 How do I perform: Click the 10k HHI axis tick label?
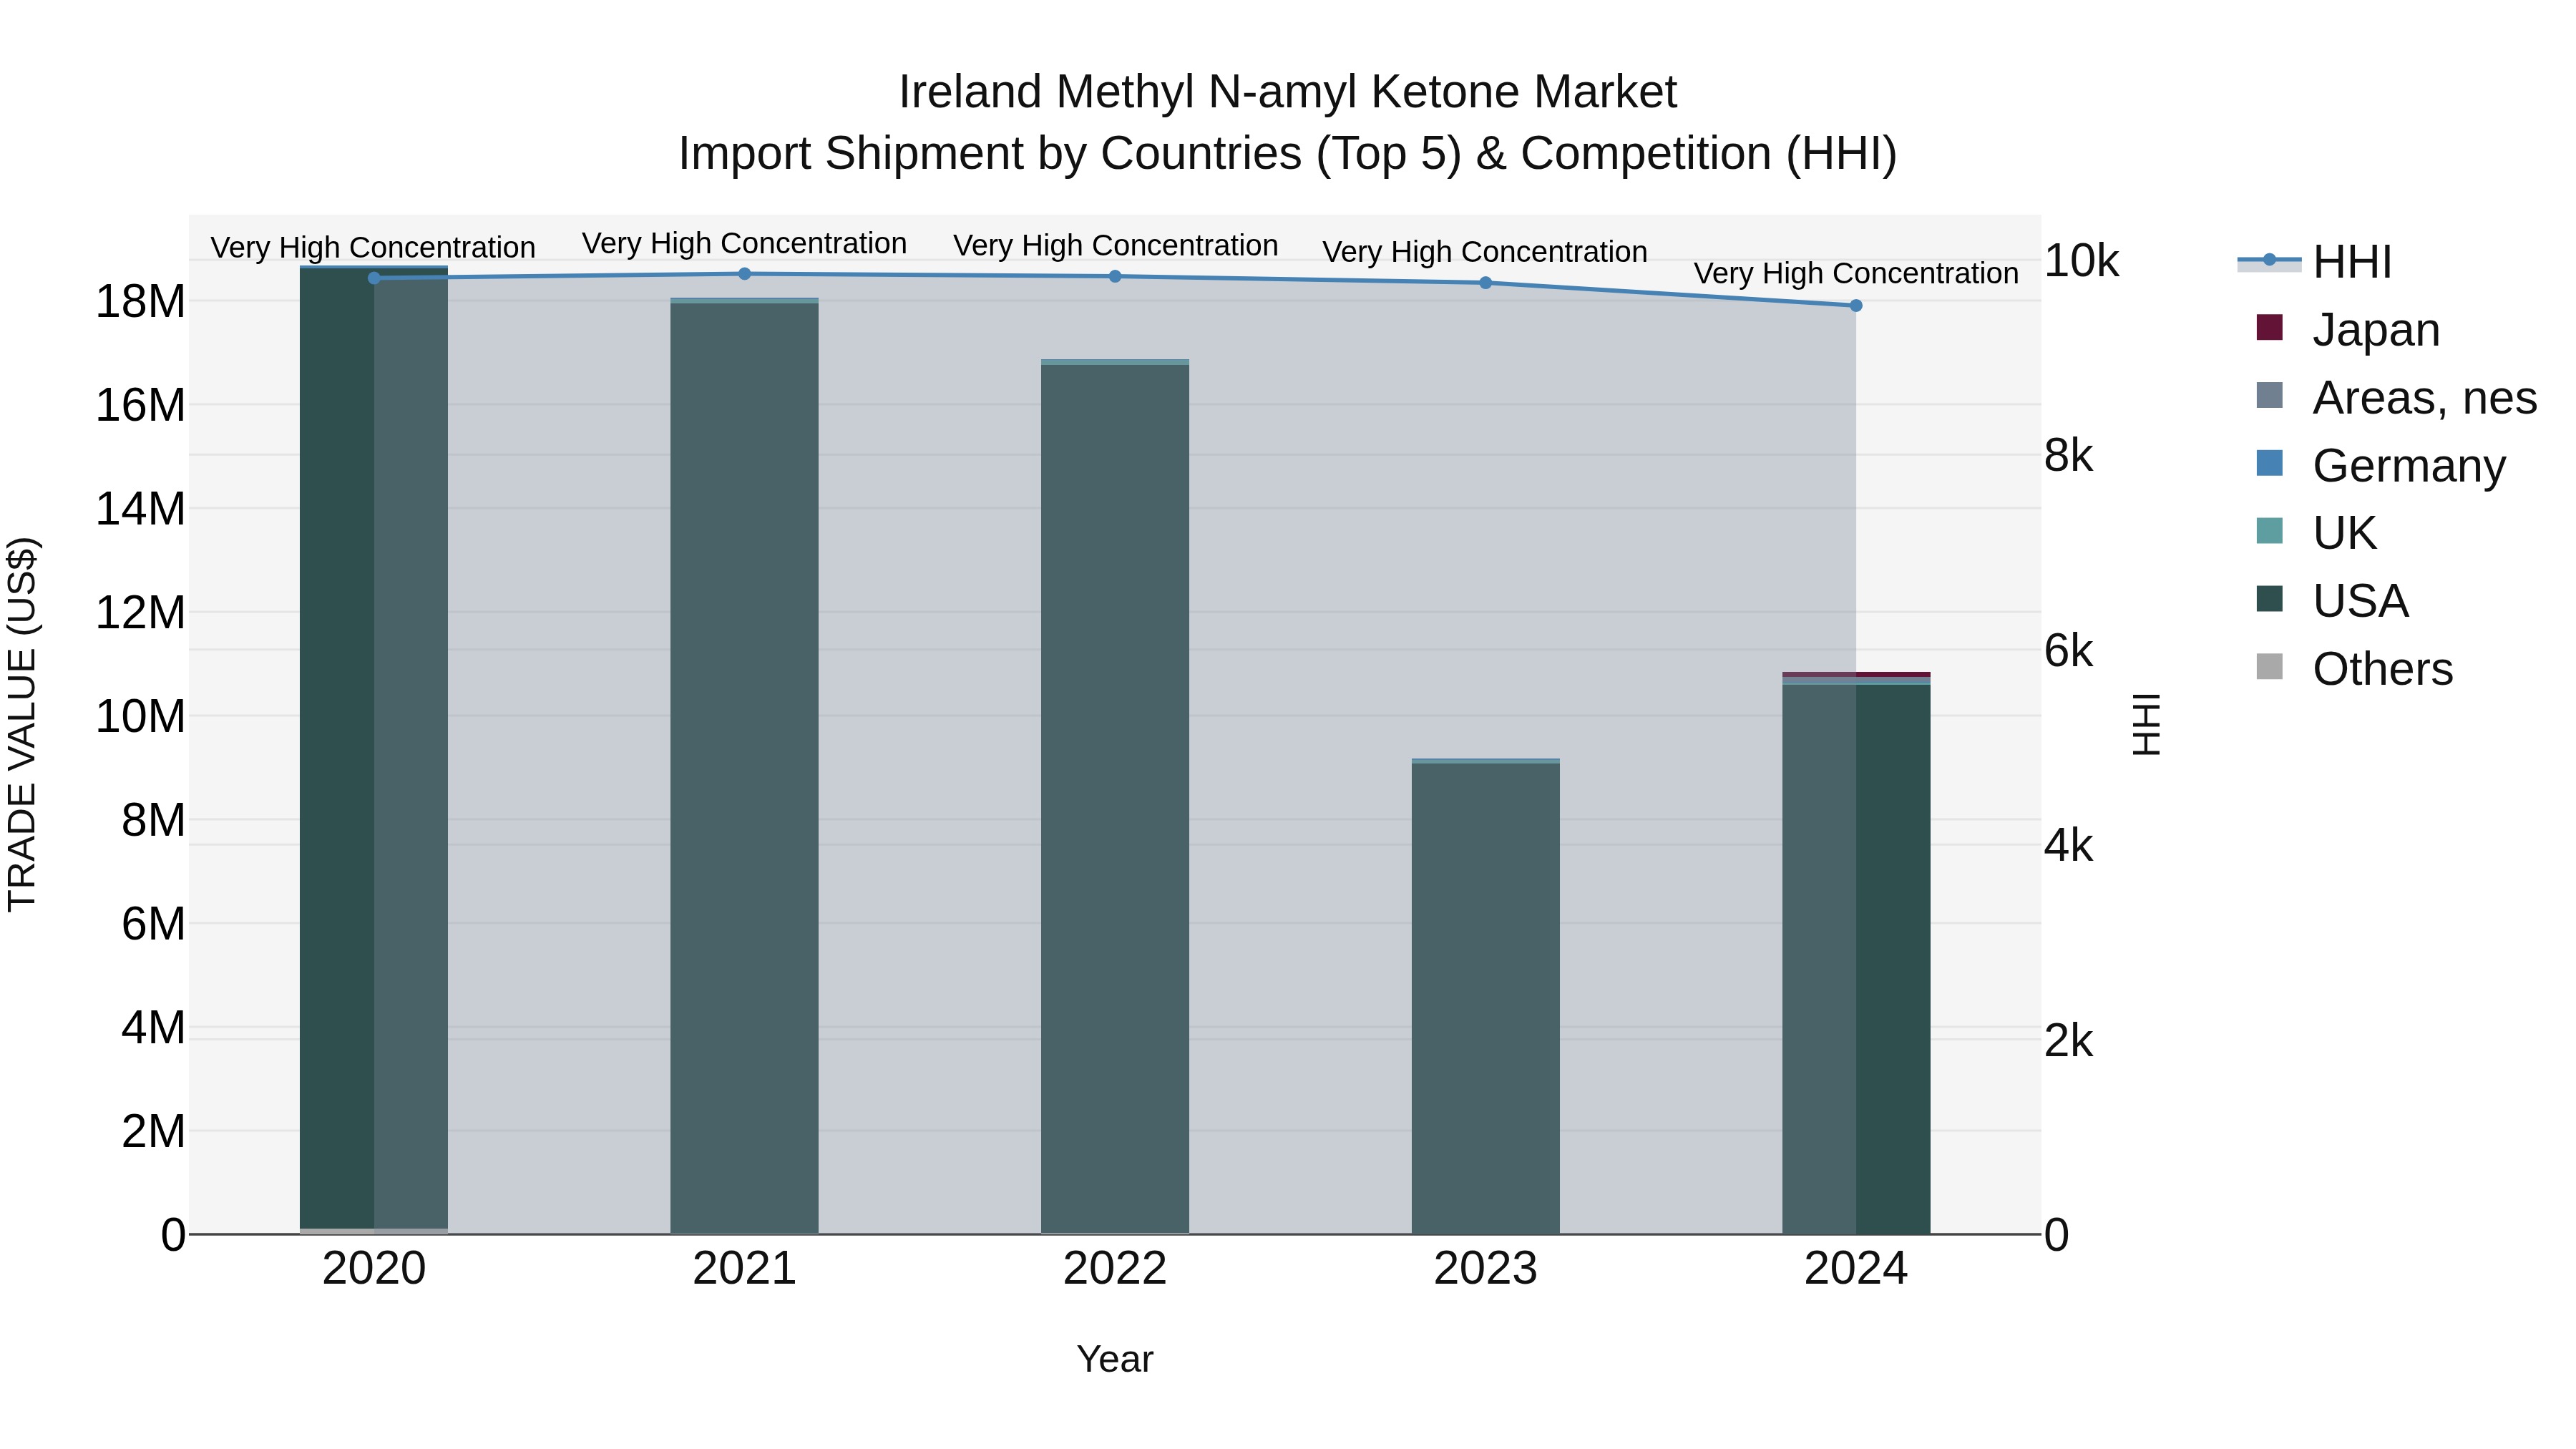(2081, 261)
